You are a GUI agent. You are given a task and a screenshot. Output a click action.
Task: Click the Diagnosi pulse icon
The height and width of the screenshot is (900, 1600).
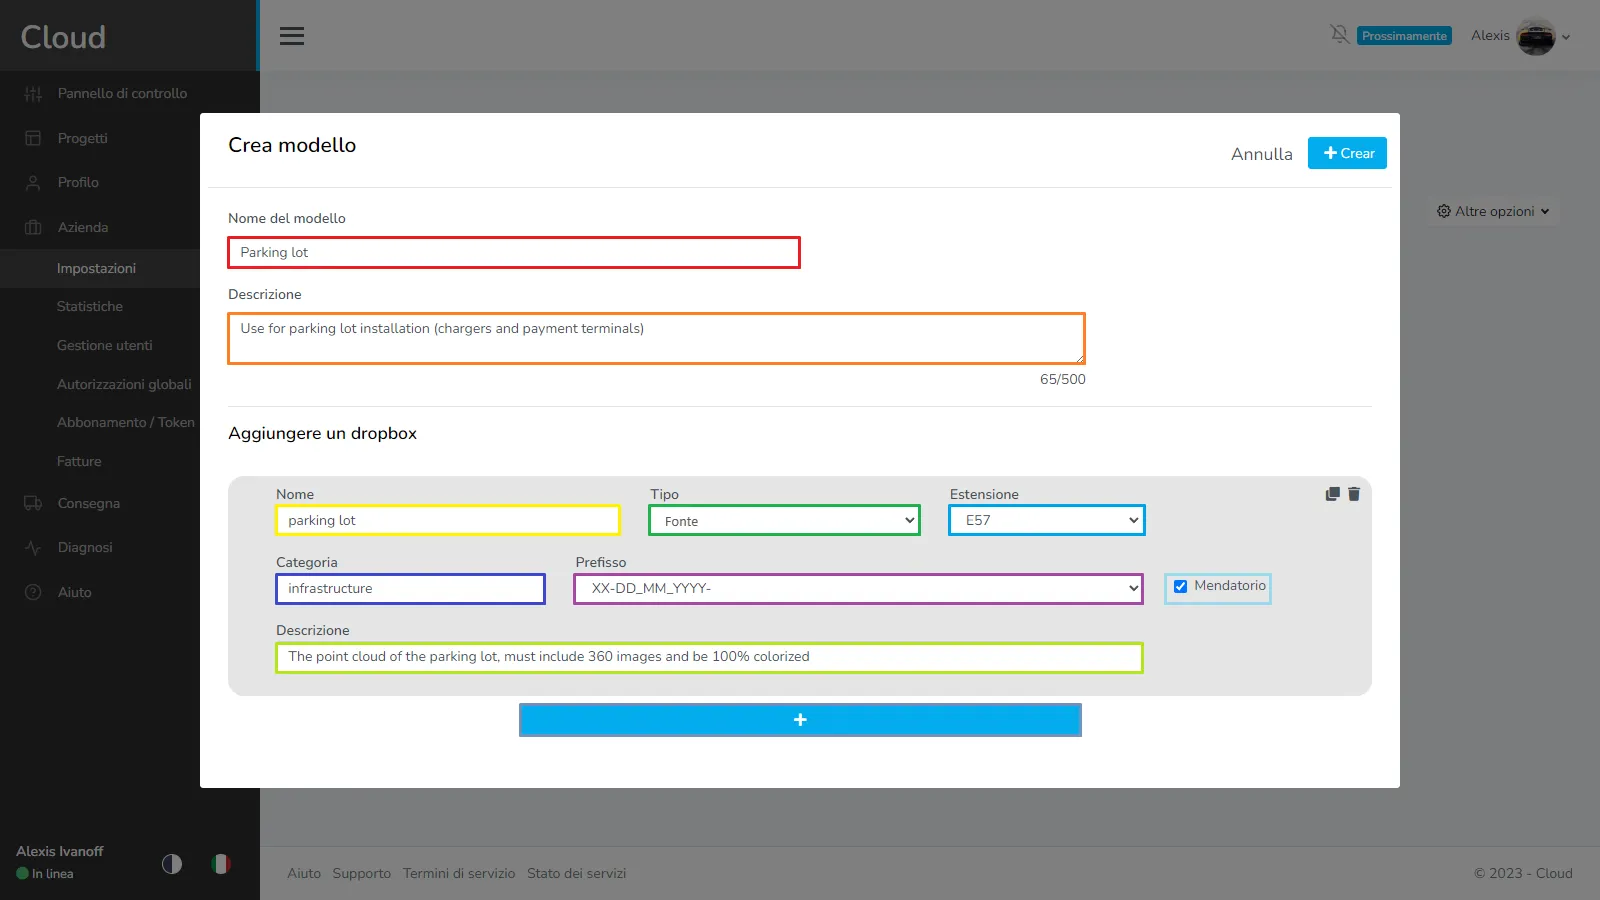click(33, 548)
